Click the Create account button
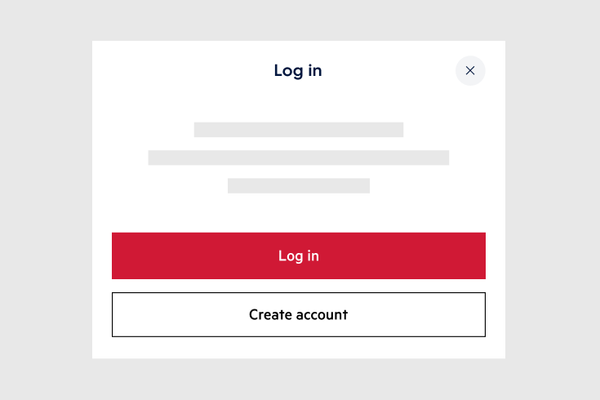600x400 pixels. [x=298, y=314]
